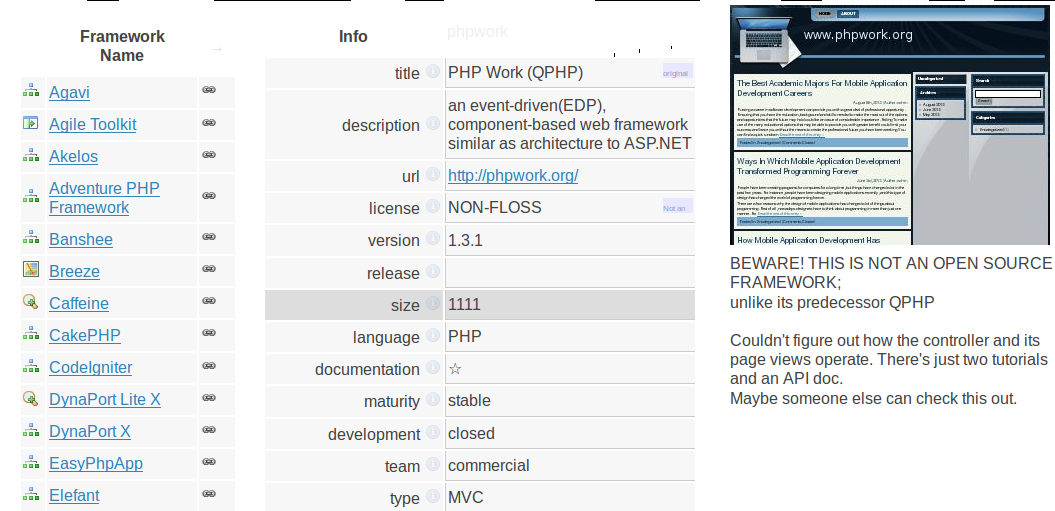Screen dimensions: 1055x511
Task: Click the chain link icon for CakePHP
Action: point(209,333)
